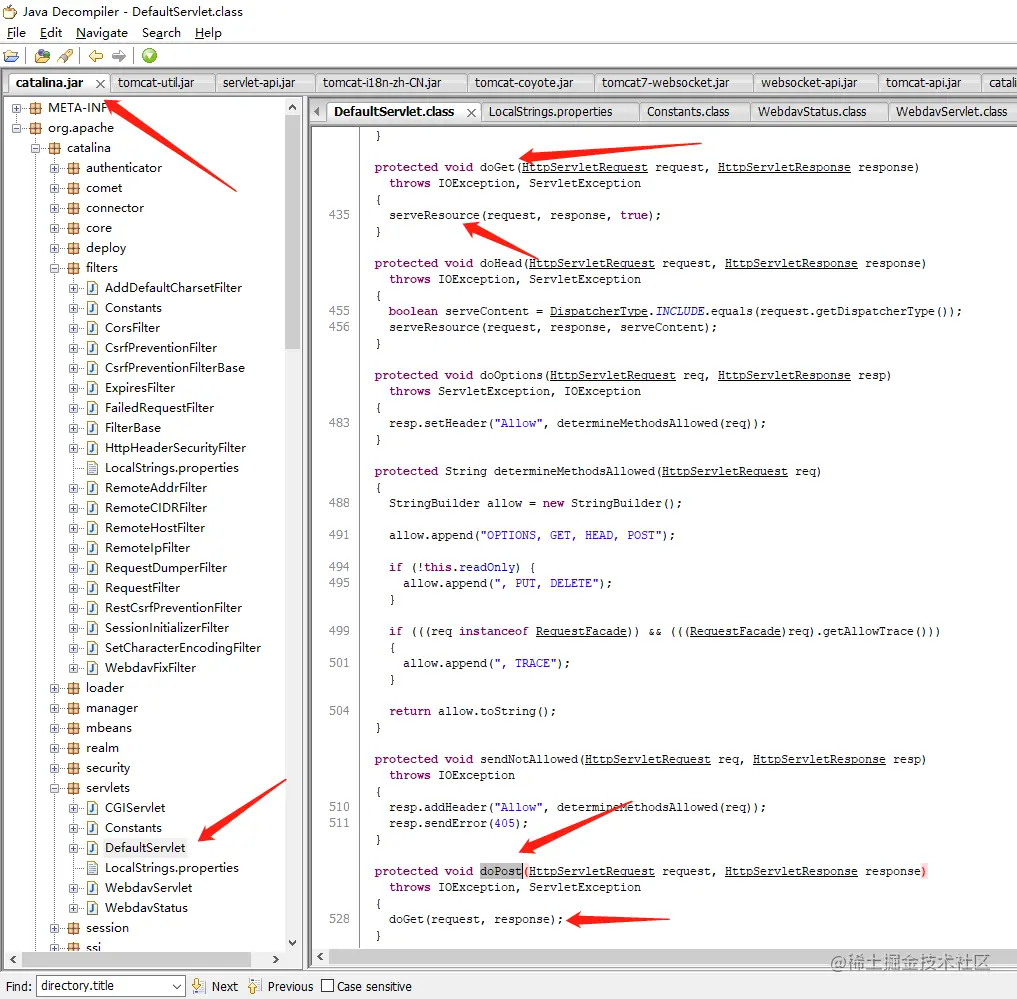Open the Search menu
The height and width of the screenshot is (999, 1017).
coord(162,33)
